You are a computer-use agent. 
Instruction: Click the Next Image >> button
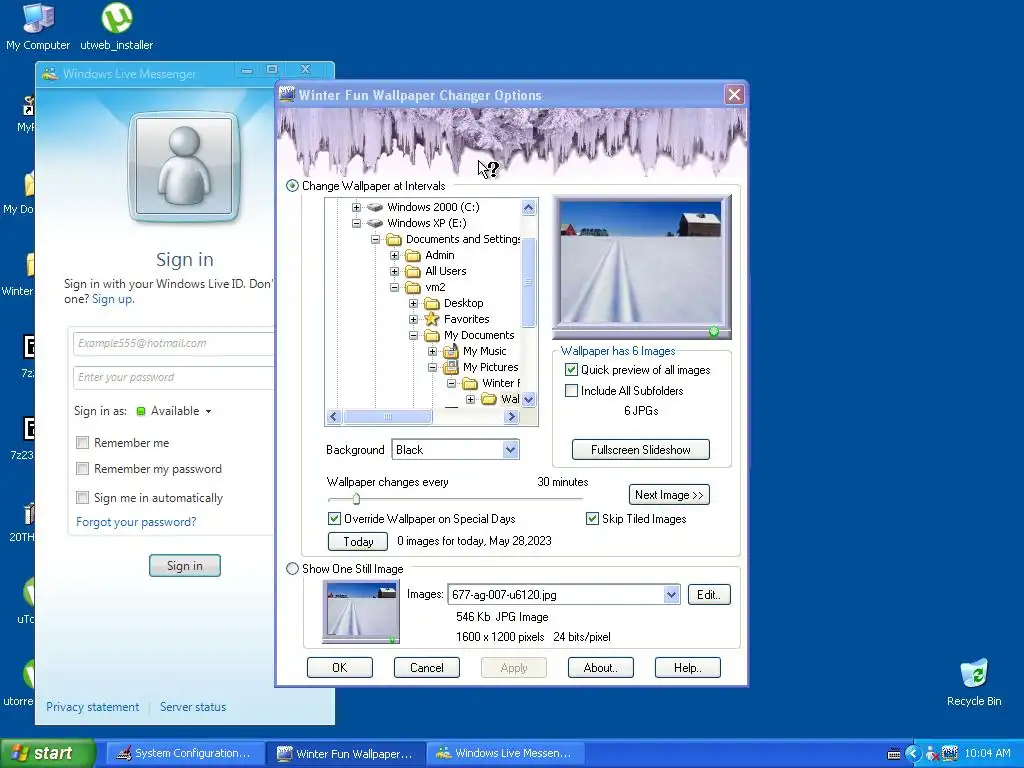pos(669,494)
